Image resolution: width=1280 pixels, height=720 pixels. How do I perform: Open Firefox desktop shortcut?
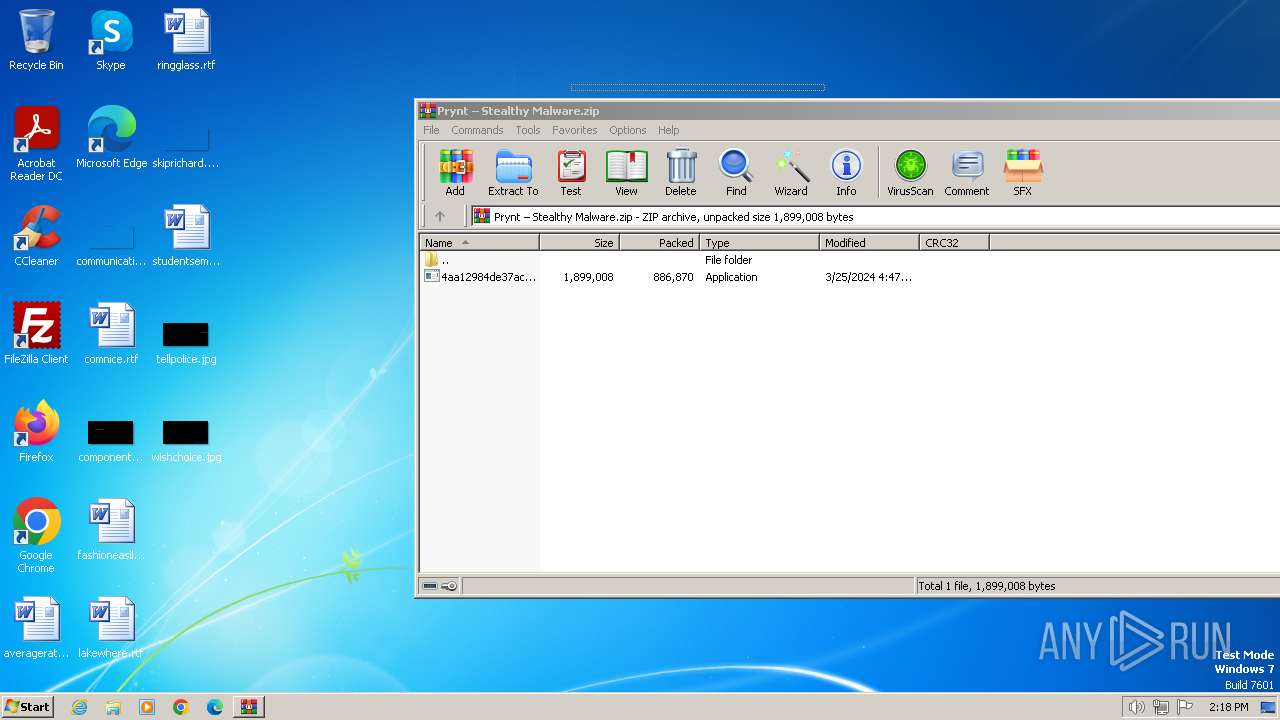(x=36, y=432)
